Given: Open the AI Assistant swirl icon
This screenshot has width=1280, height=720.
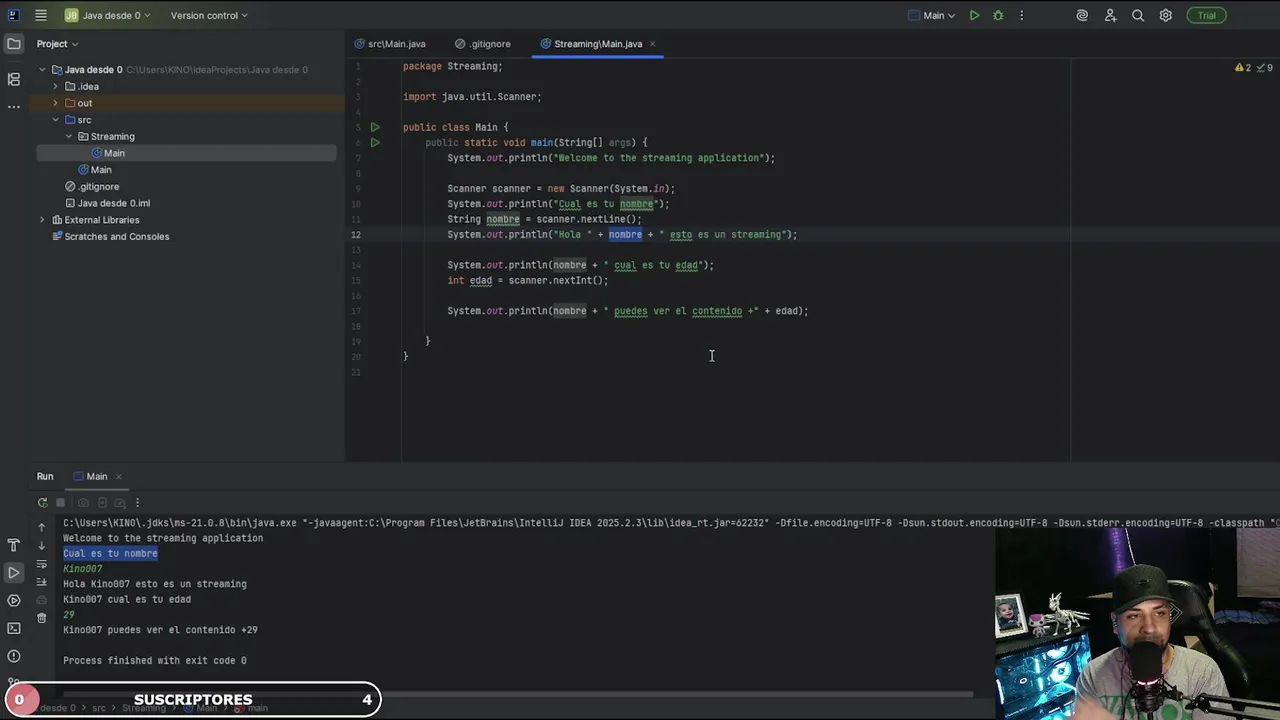Looking at the screenshot, I should click(1082, 15).
